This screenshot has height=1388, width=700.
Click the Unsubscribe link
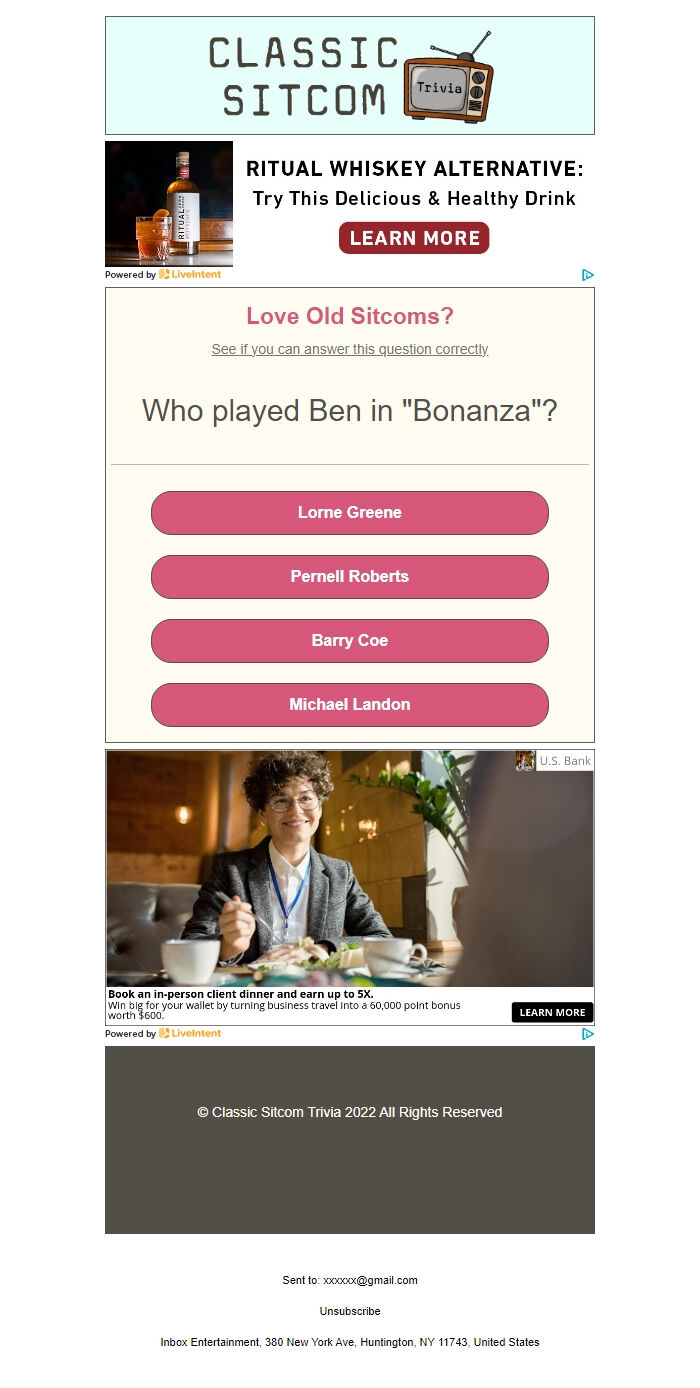click(x=350, y=1311)
